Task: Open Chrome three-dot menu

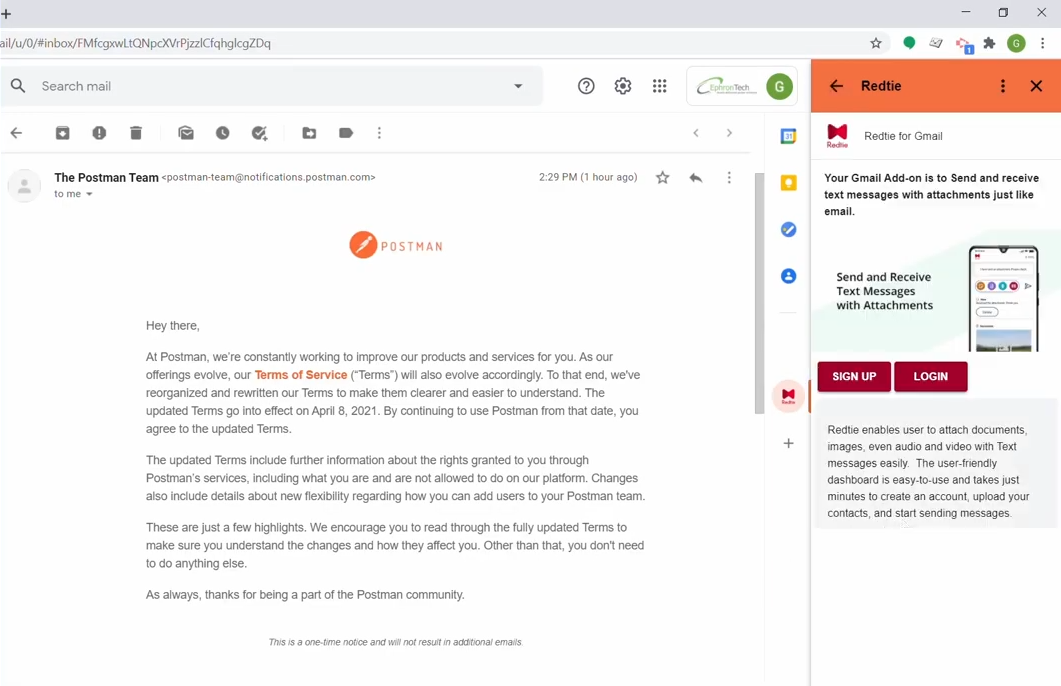Action: 1042,43
